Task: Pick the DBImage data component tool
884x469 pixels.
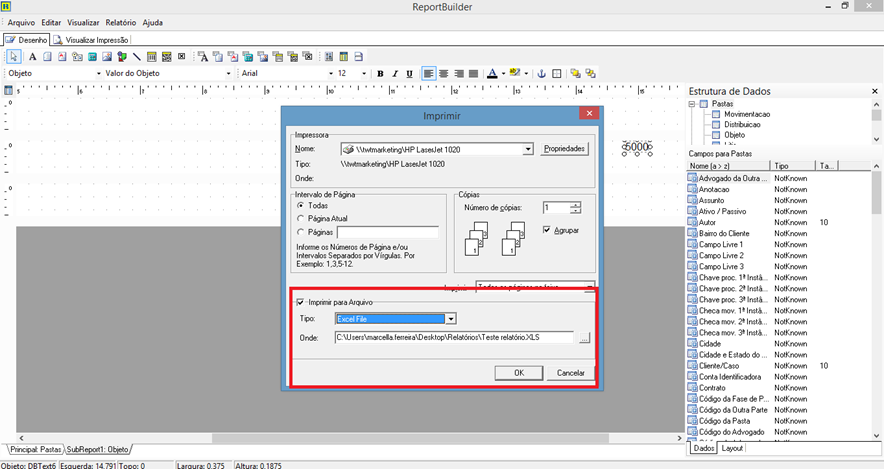Action: 263,56
